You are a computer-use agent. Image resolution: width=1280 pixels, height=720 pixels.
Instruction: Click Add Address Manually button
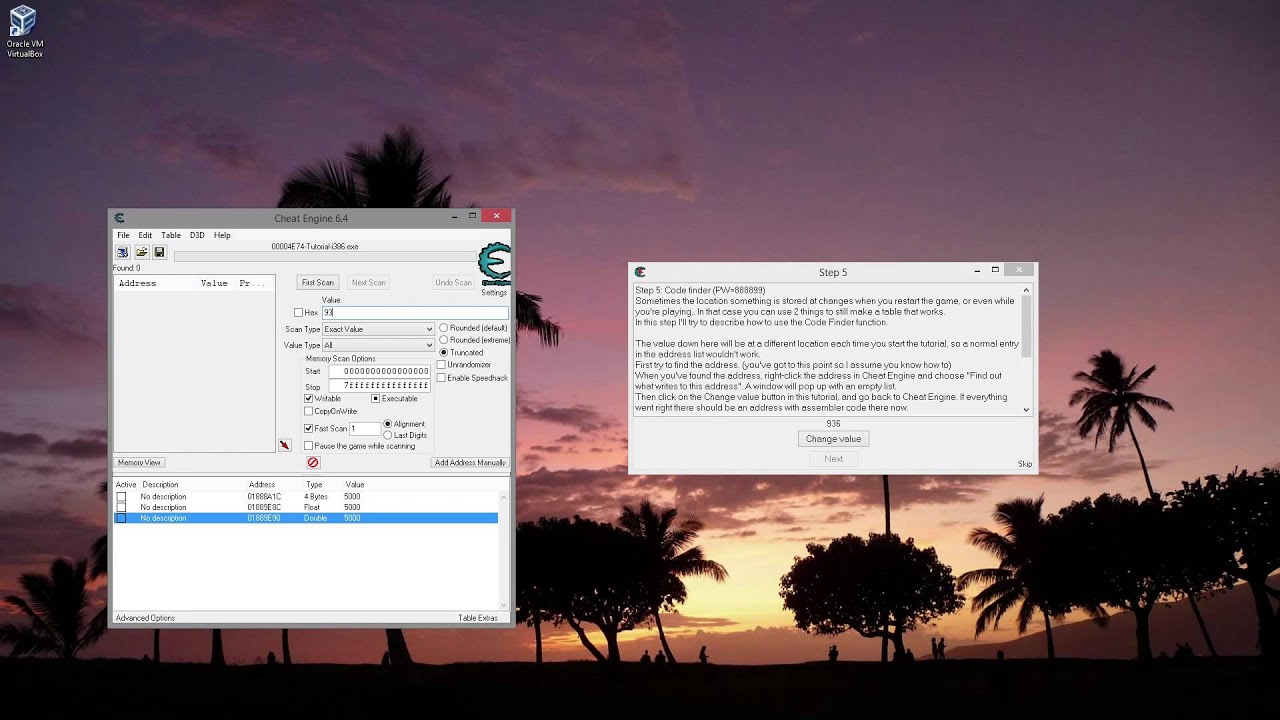pyautogui.click(x=470, y=462)
